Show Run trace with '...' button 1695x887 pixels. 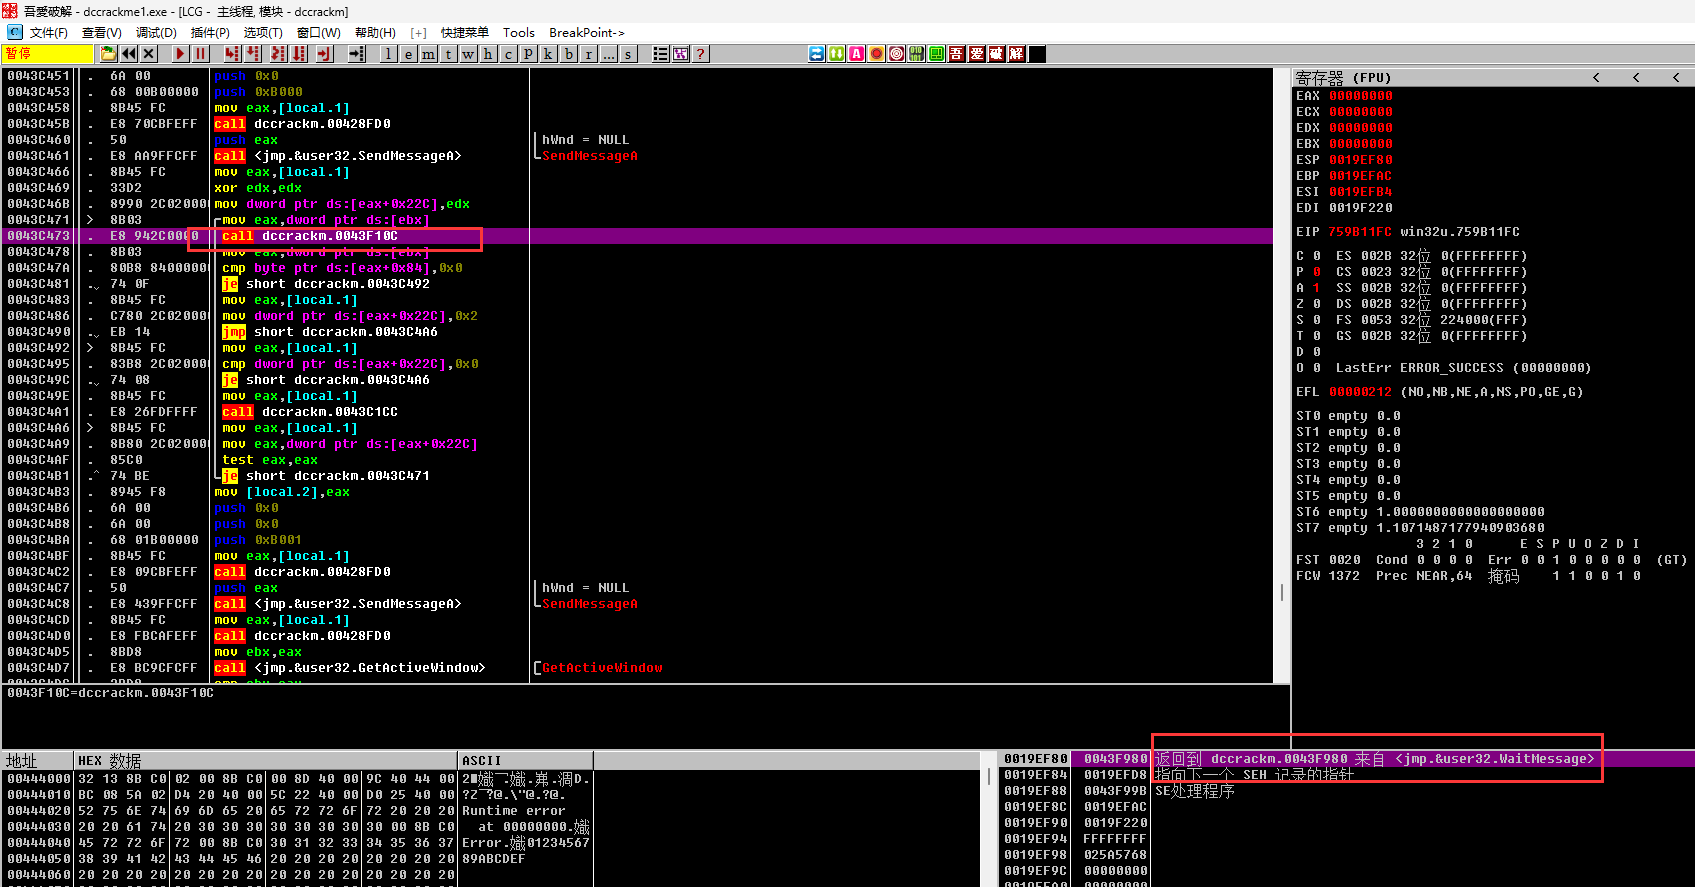point(608,54)
